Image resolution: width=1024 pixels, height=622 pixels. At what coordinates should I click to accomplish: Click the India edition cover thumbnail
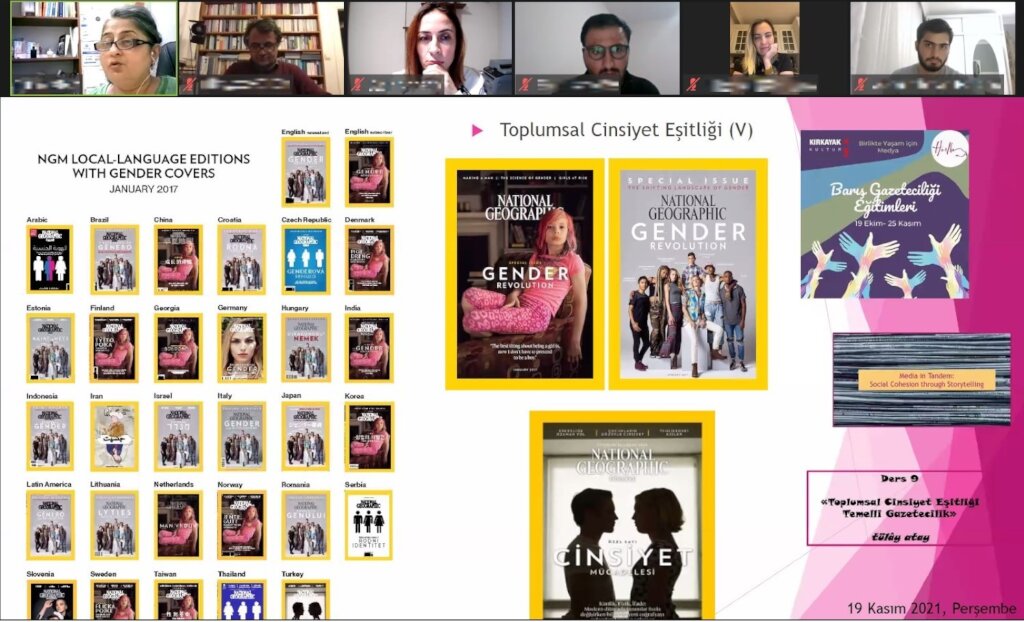pyautogui.click(x=370, y=348)
